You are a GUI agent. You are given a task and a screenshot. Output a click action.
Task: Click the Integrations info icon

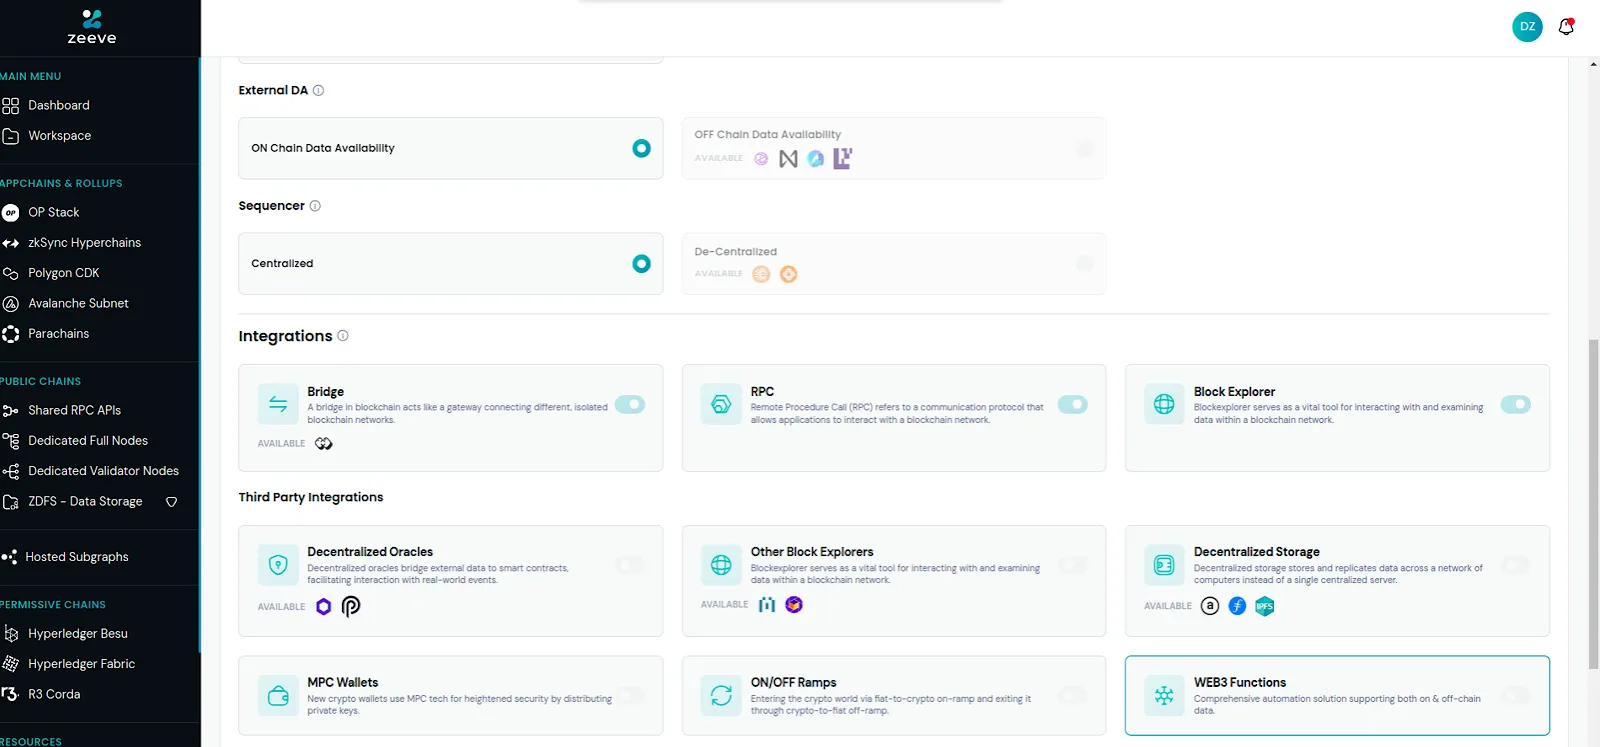343,336
